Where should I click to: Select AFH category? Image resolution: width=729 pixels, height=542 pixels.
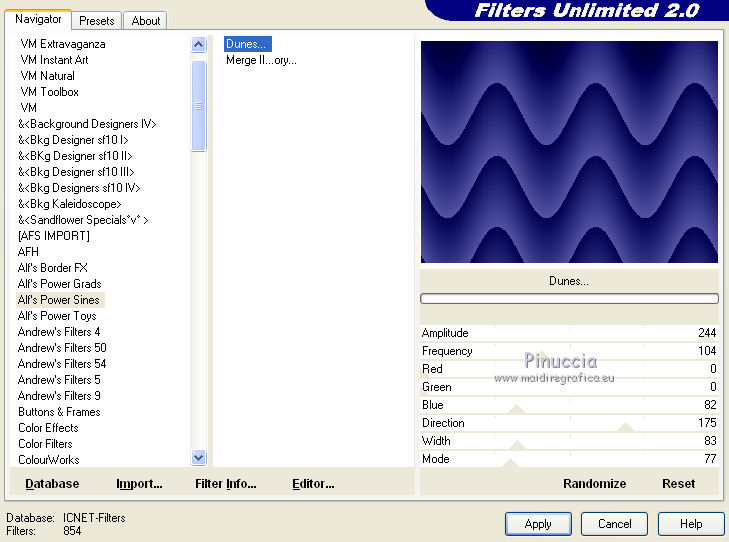tap(28, 252)
